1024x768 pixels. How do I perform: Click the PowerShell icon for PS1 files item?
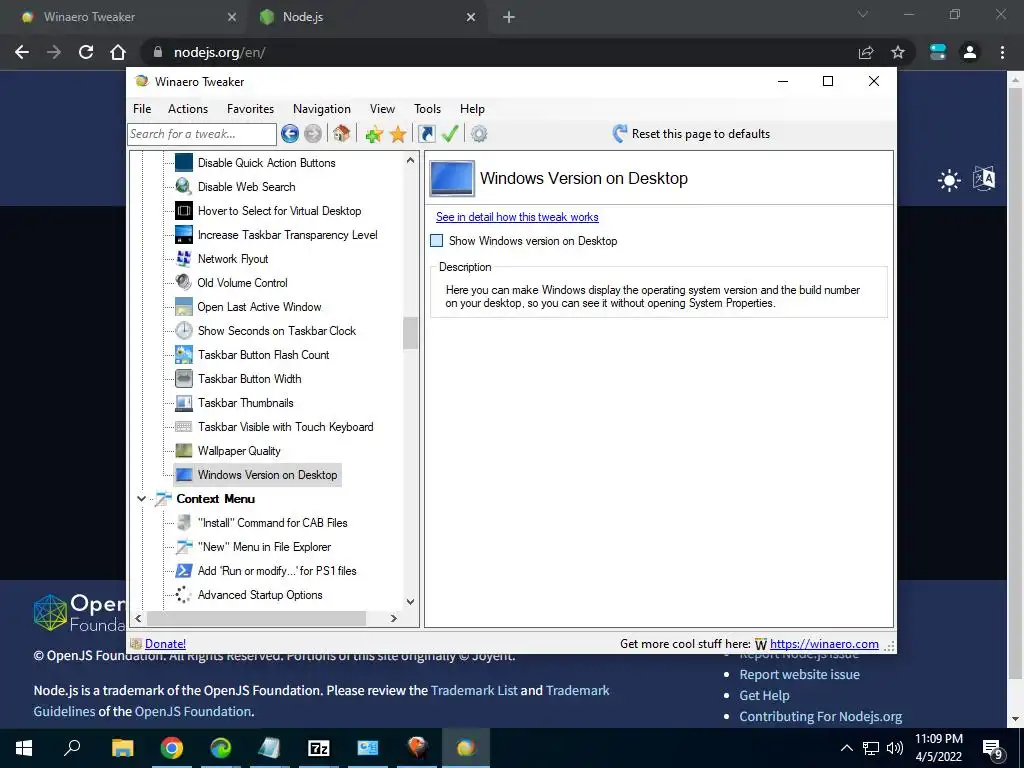(x=184, y=571)
